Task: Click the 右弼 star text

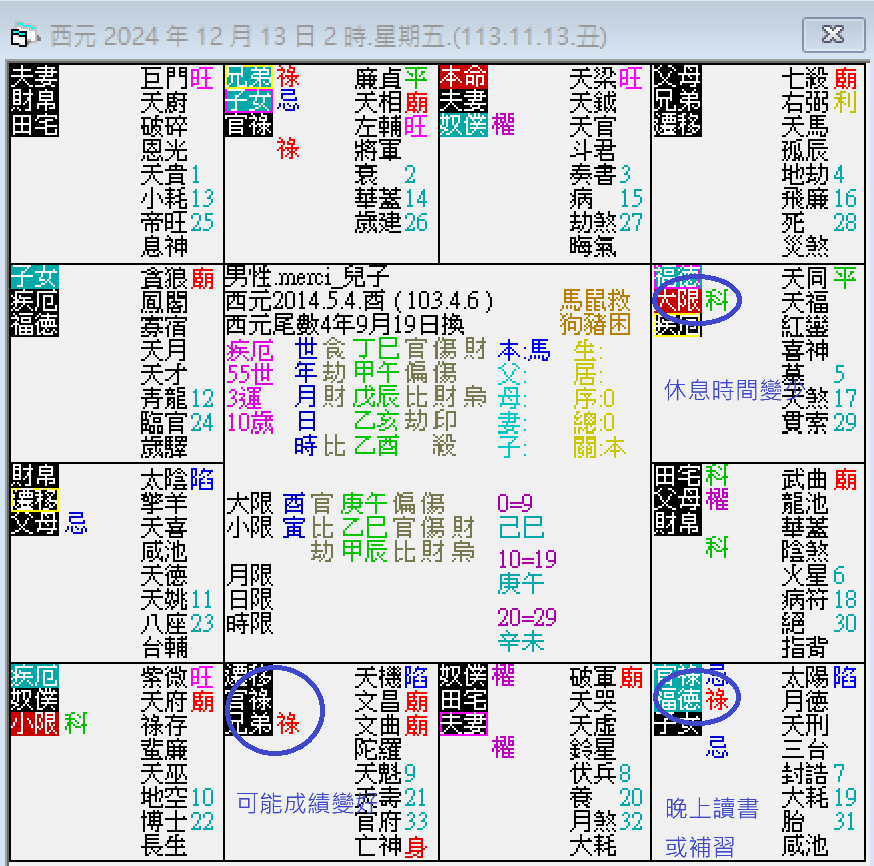Action: click(x=805, y=103)
